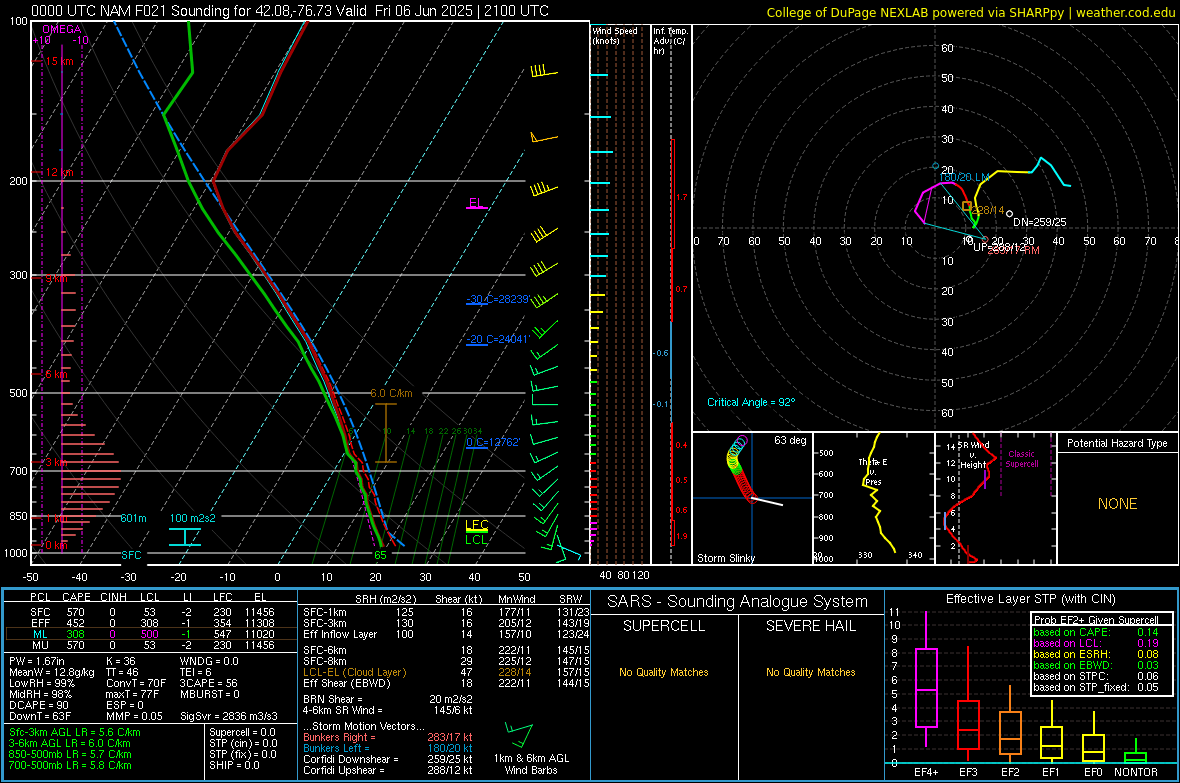Click the Wind Speed (knots) panel header
Screen dimensions: 1180x783
coord(615,35)
